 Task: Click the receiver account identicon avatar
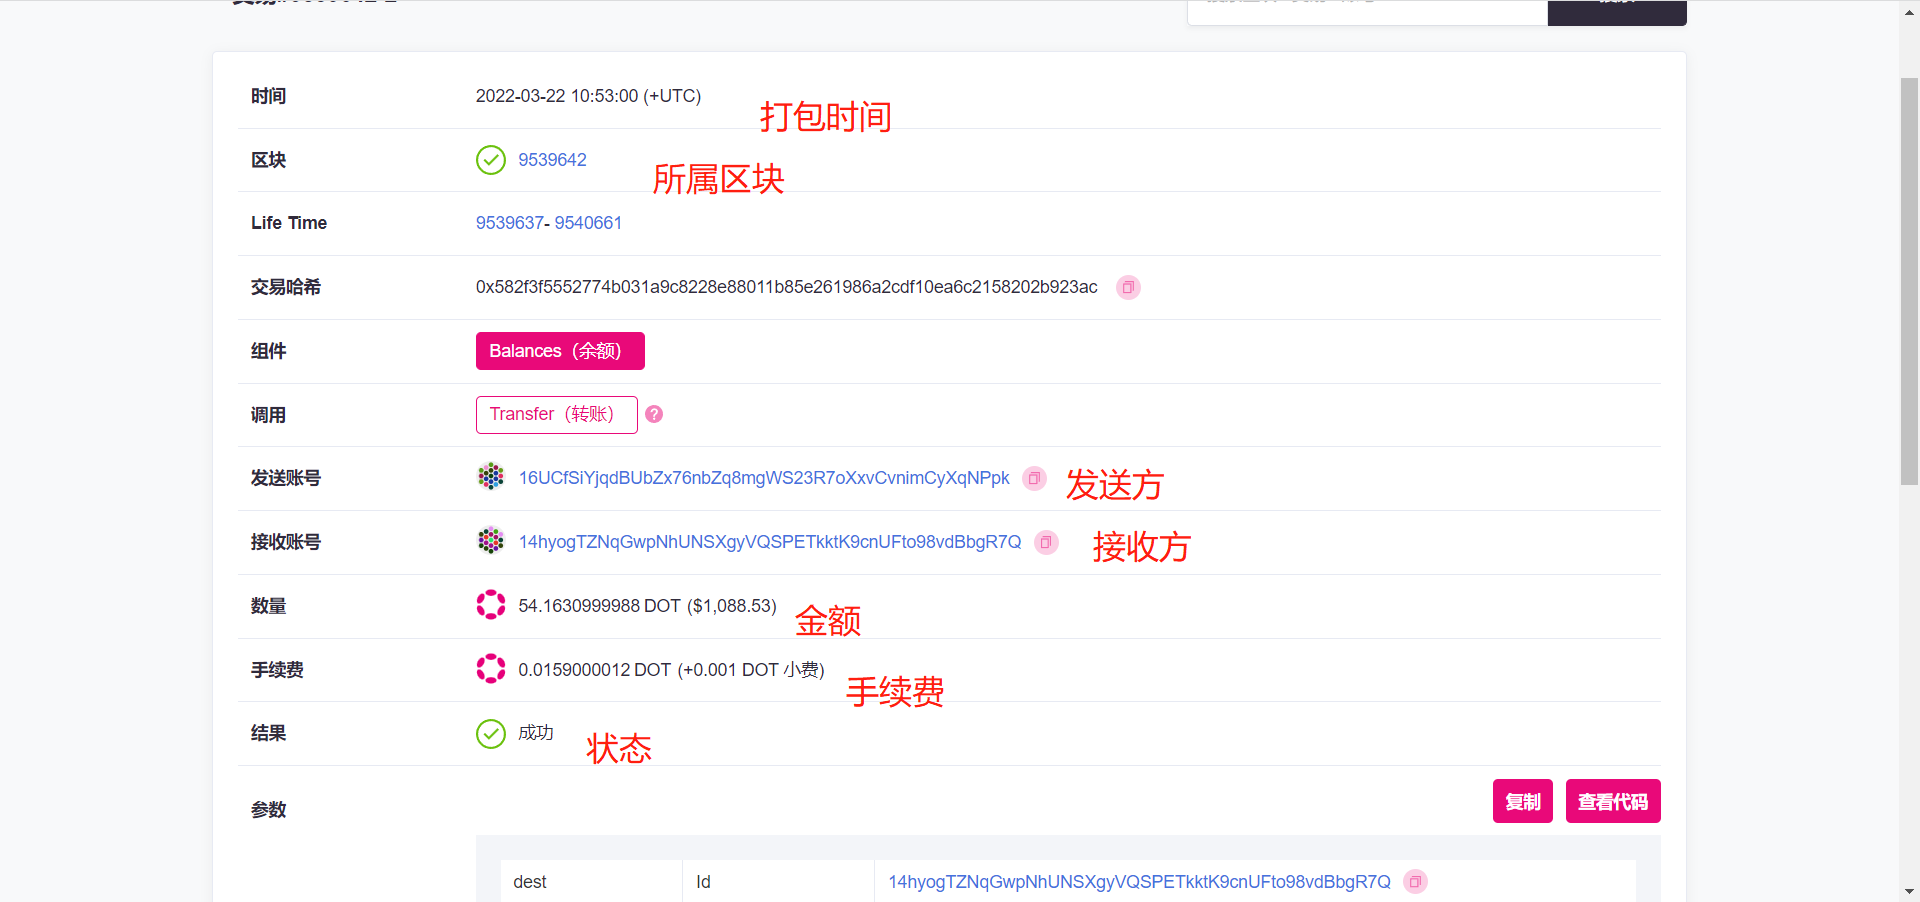coord(491,540)
